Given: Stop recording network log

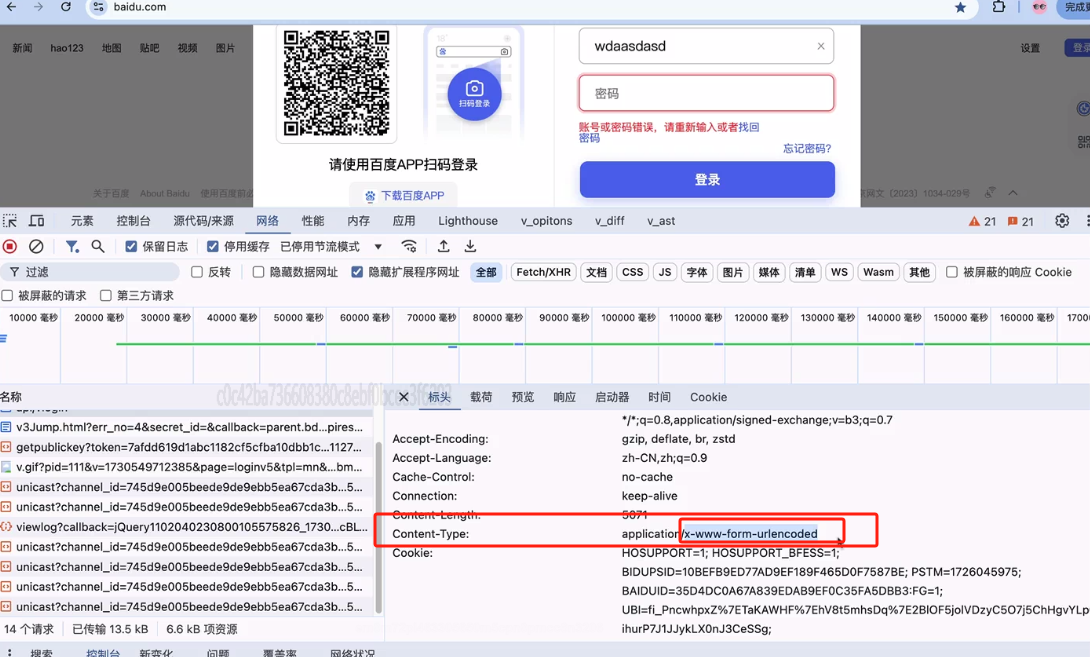Looking at the screenshot, I should click(10, 246).
